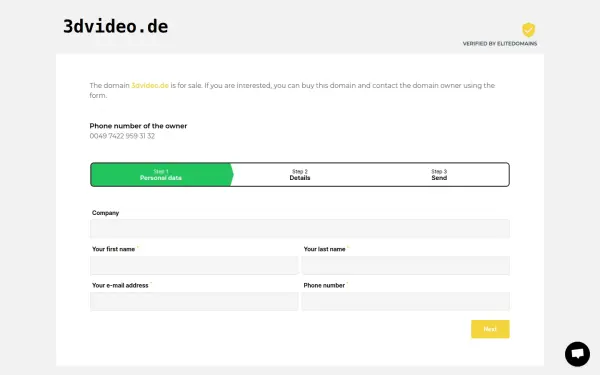
Task: Click the Your last name field
Action: [406, 265]
